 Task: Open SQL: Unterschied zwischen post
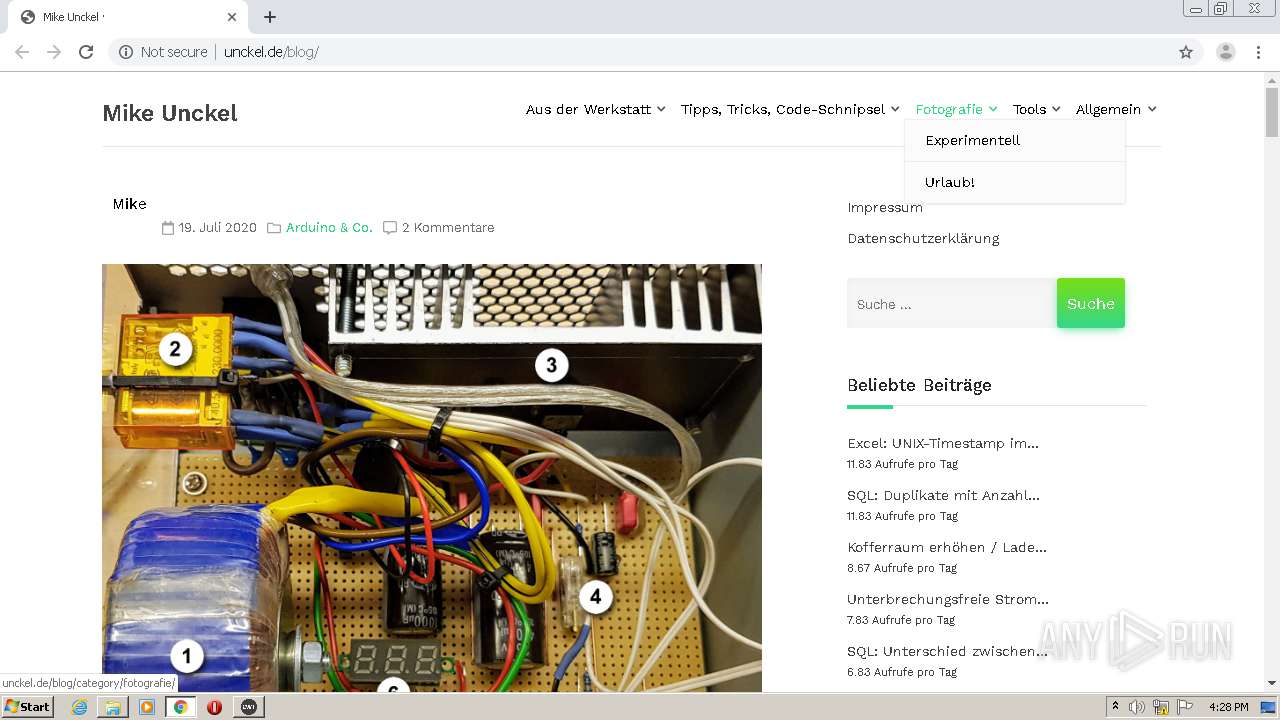(x=947, y=651)
